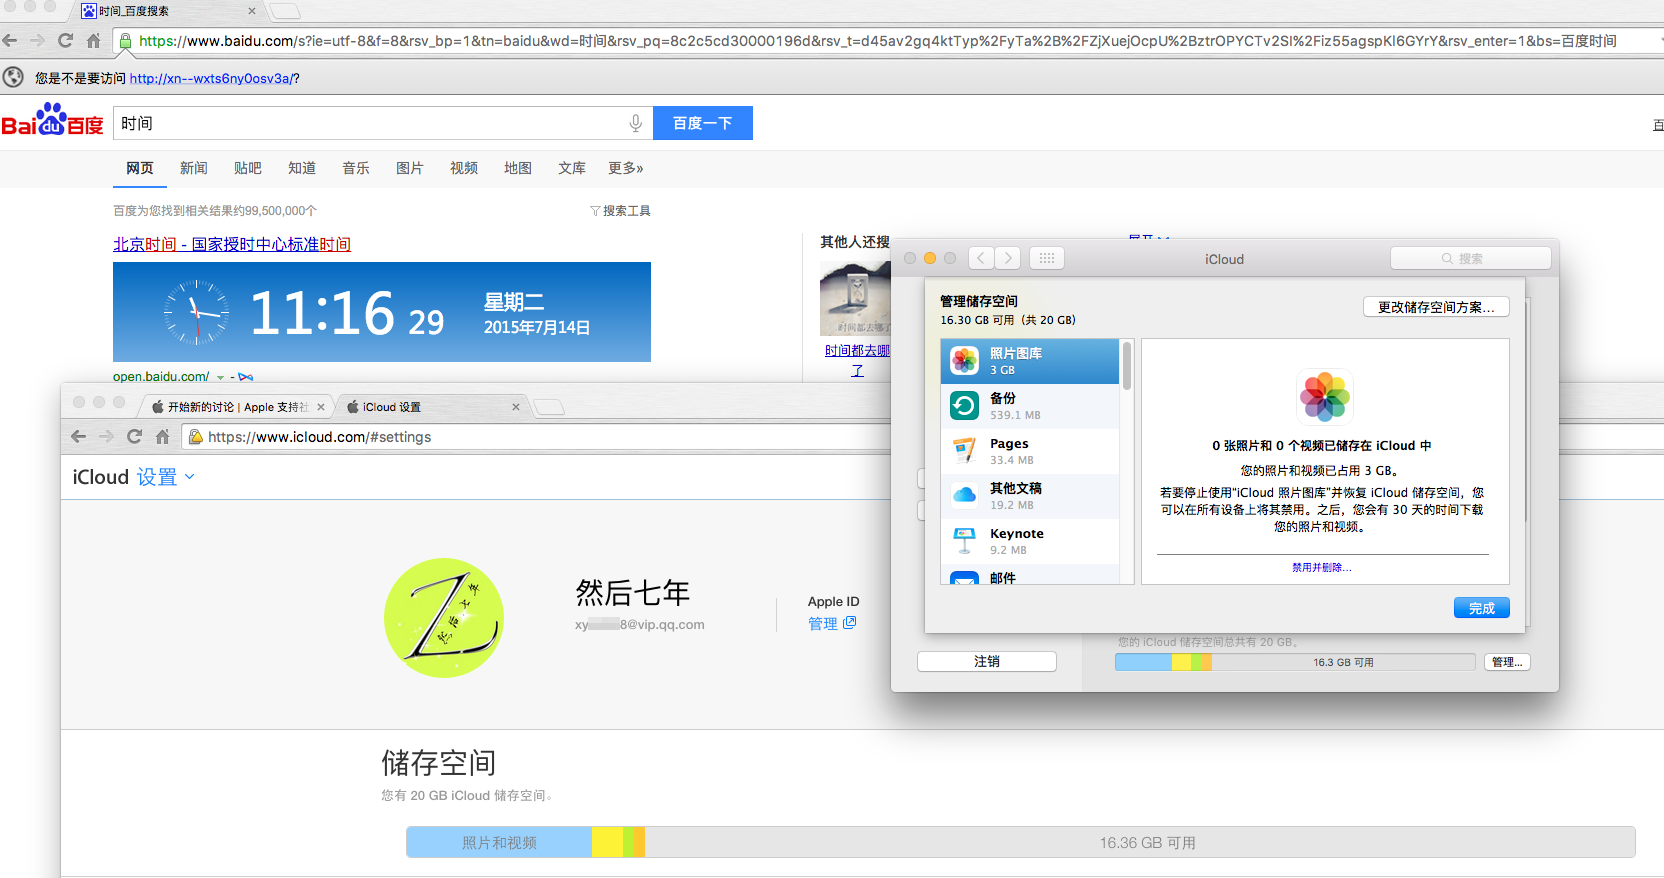This screenshot has height=878, width=1664.
Task: Expand the 更多 menu in Baidu navigation
Action: click(625, 168)
